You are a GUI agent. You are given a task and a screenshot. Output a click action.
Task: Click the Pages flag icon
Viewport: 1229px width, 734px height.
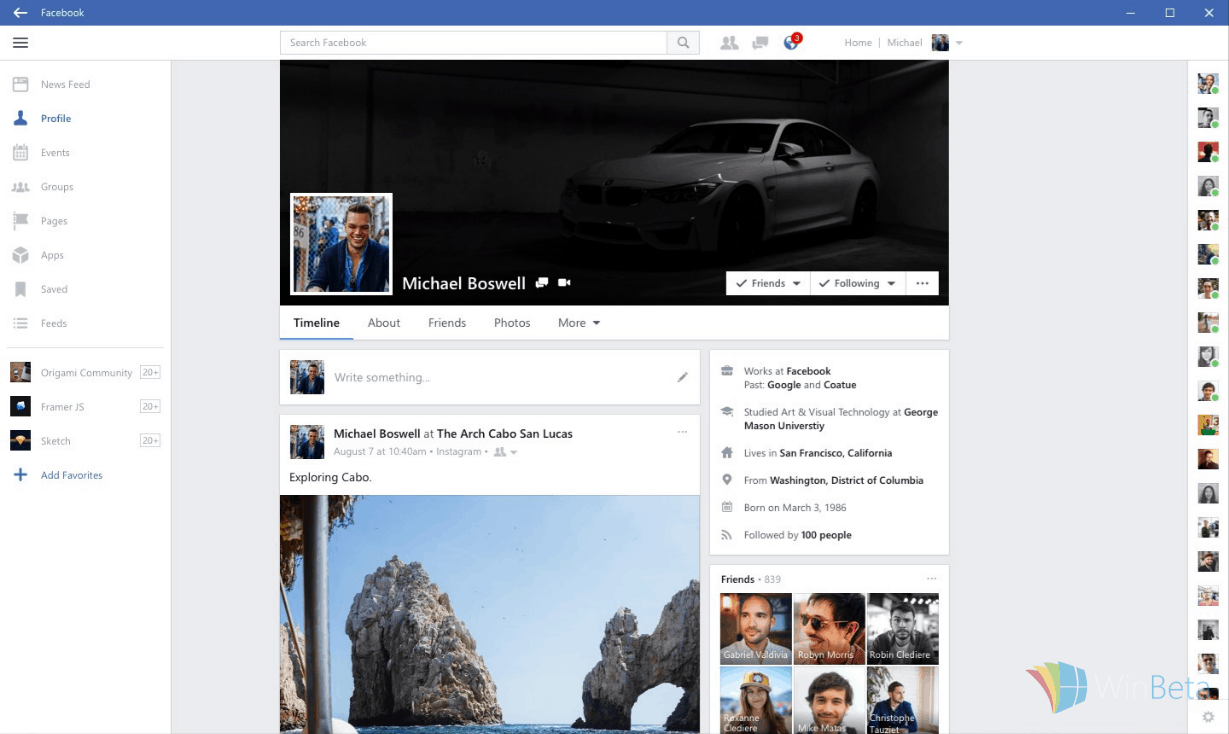[x=20, y=221]
